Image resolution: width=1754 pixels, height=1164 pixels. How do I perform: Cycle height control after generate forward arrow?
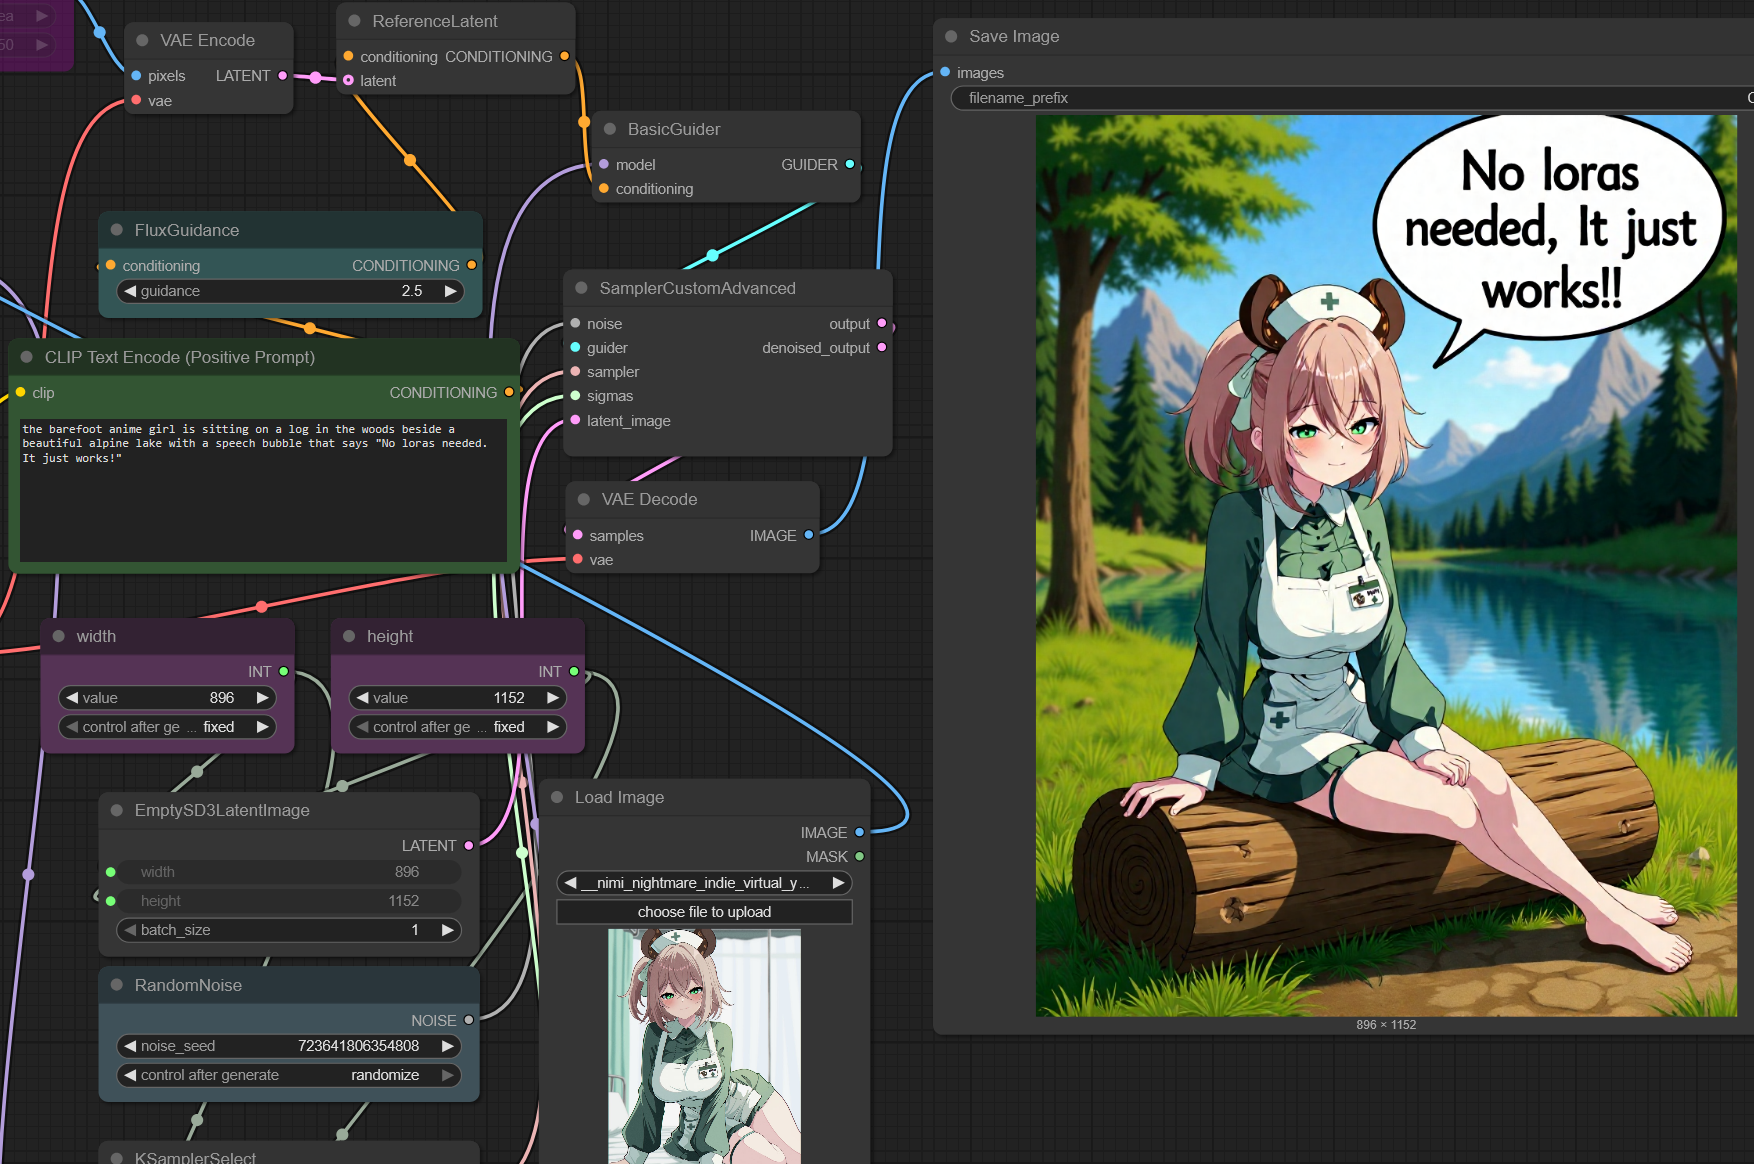pos(552,727)
